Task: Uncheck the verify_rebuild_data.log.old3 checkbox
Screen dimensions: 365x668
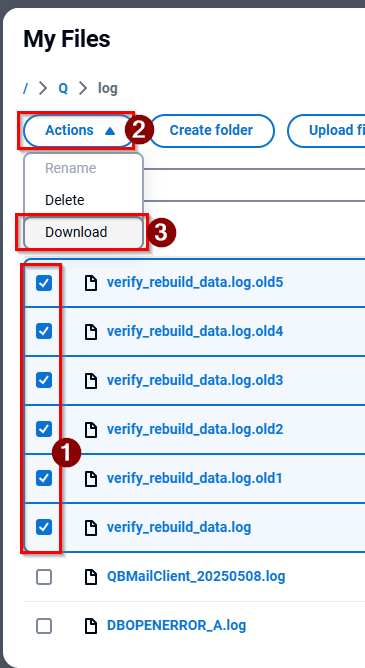Action: point(44,380)
